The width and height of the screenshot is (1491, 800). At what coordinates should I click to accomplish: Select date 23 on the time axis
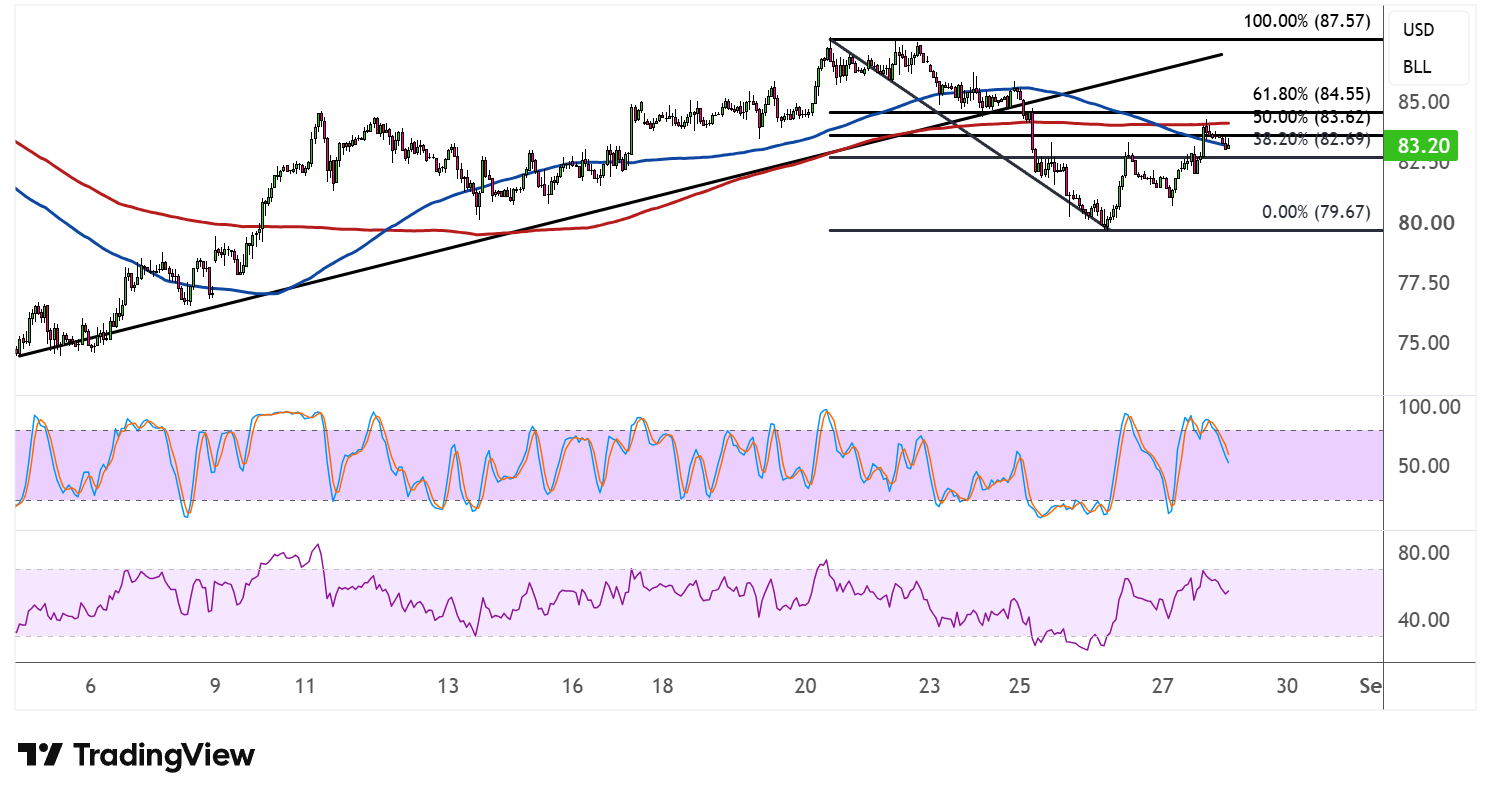point(930,687)
